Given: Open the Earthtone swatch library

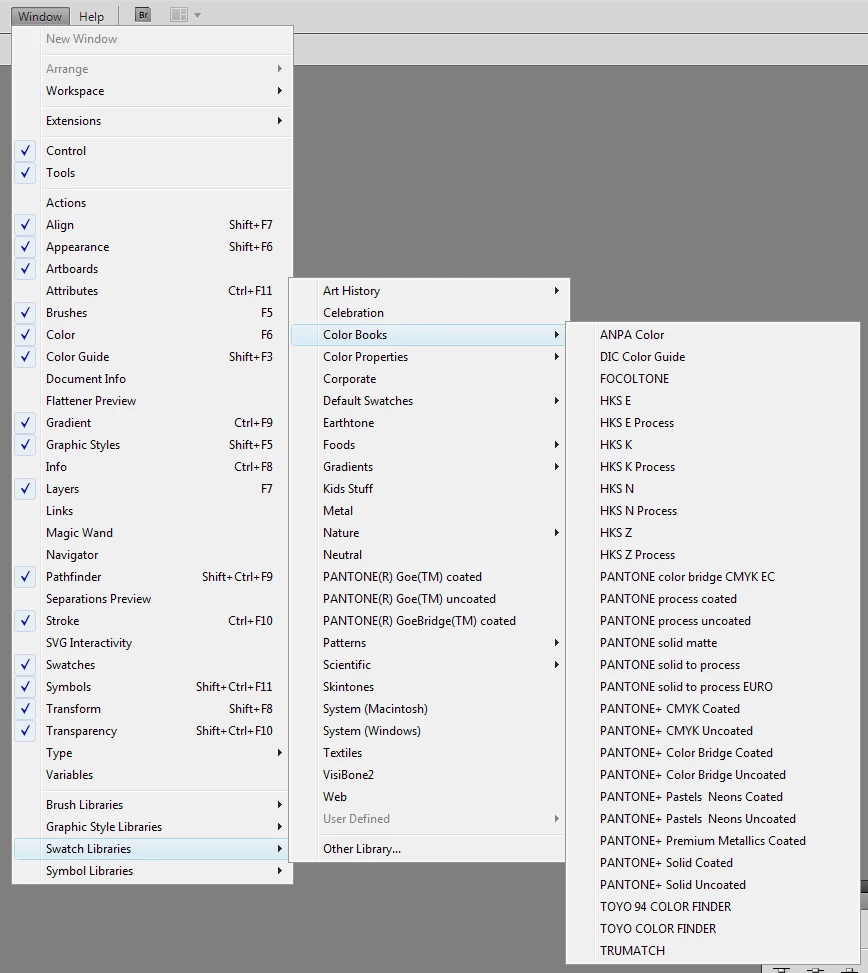Looking at the screenshot, I should click(428, 423).
